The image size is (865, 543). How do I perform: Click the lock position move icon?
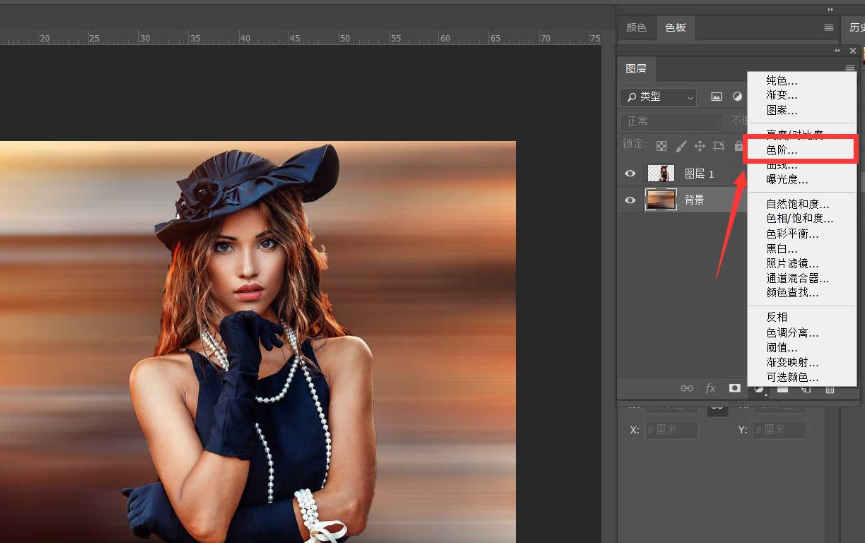point(700,146)
